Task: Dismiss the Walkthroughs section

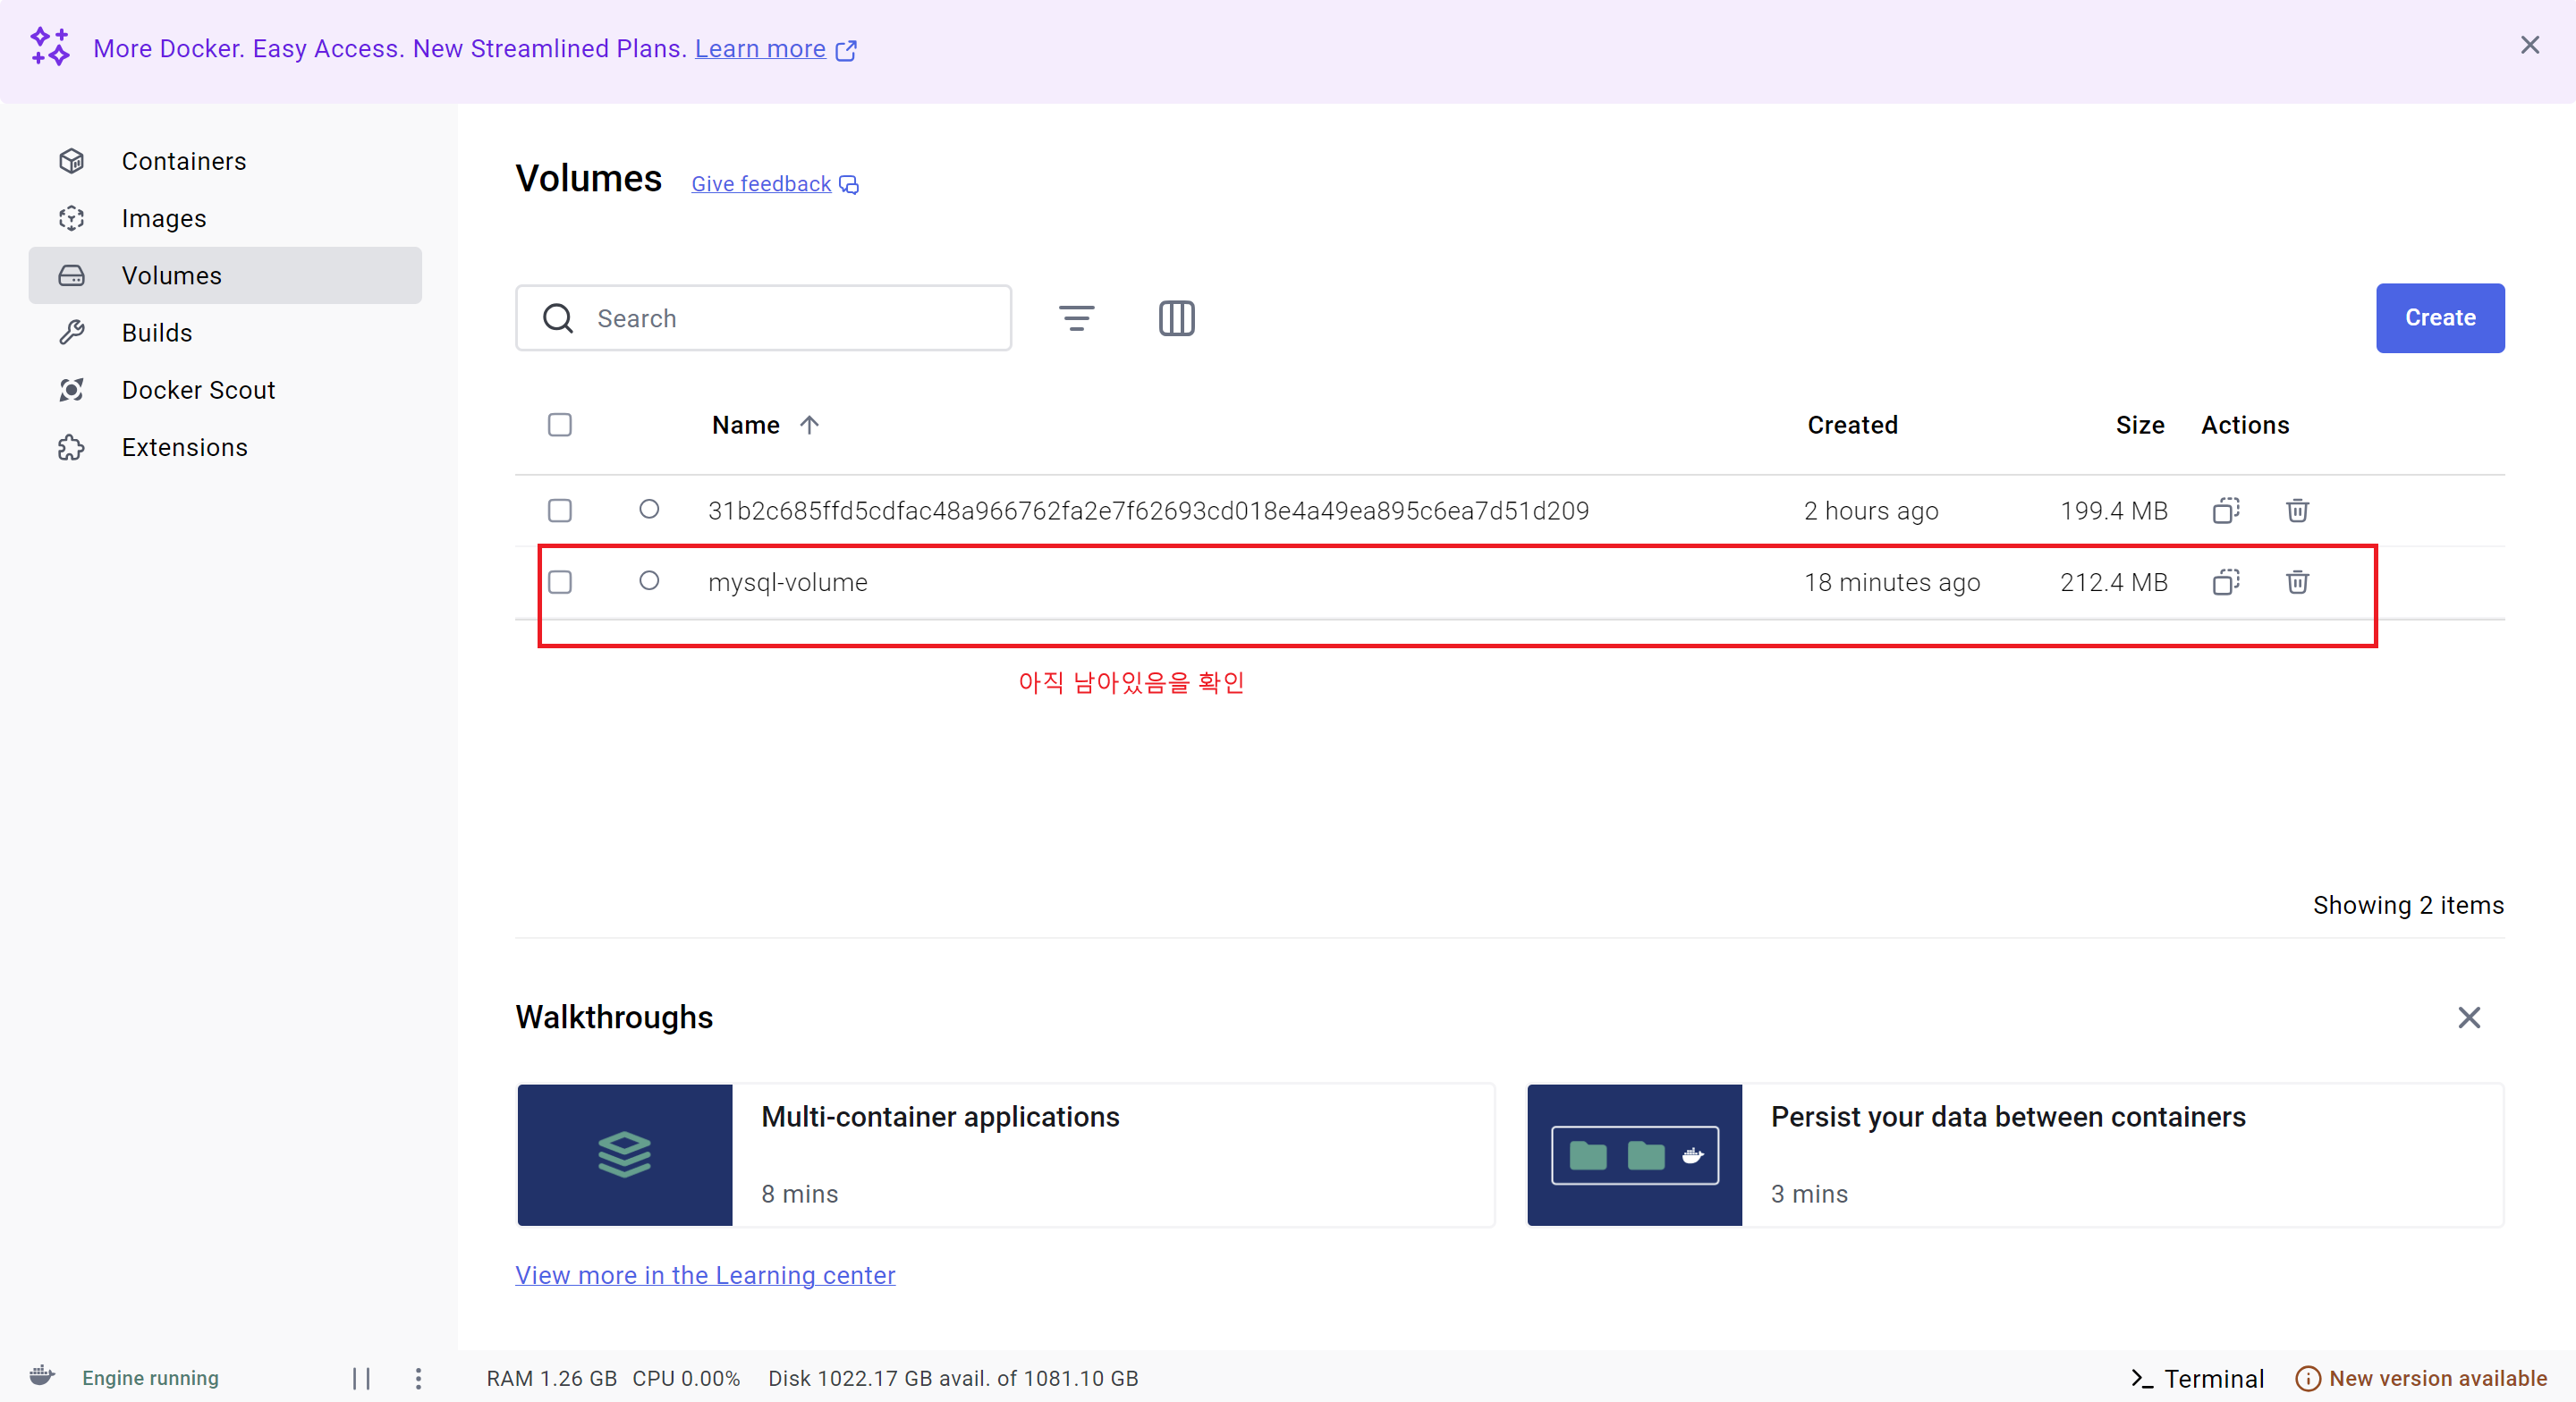Action: (x=2468, y=1017)
